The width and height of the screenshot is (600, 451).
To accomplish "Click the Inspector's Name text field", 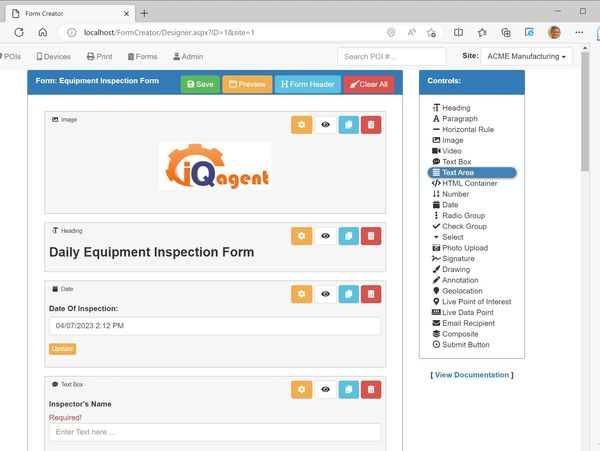I will (x=215, y=432).
